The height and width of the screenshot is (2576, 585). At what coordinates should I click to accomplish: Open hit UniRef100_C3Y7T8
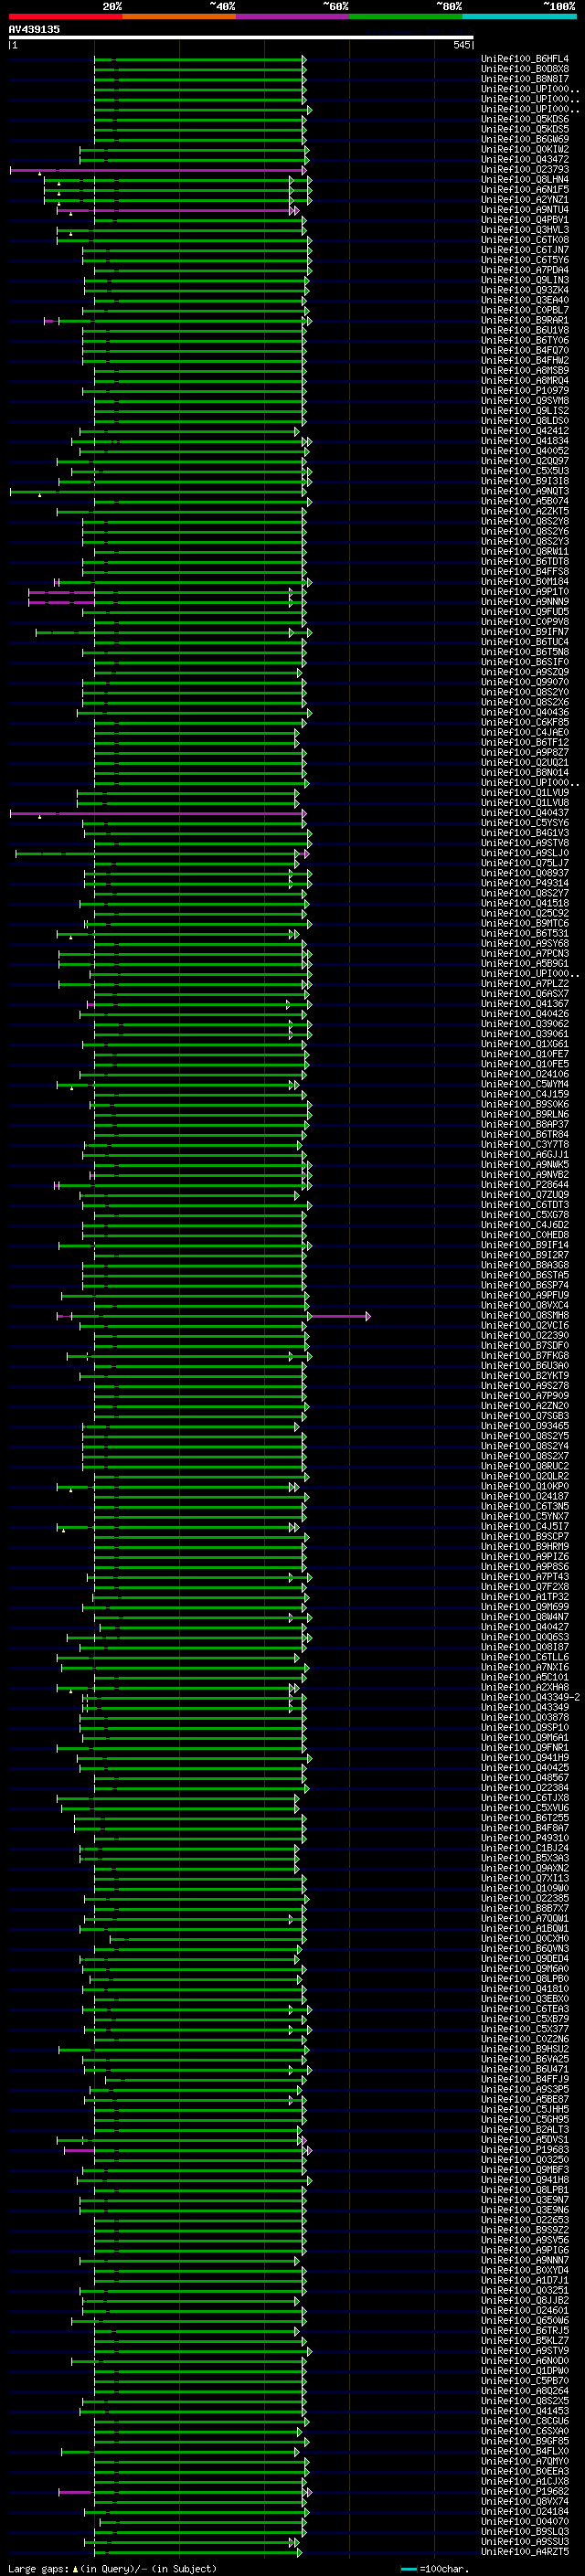524,1144
